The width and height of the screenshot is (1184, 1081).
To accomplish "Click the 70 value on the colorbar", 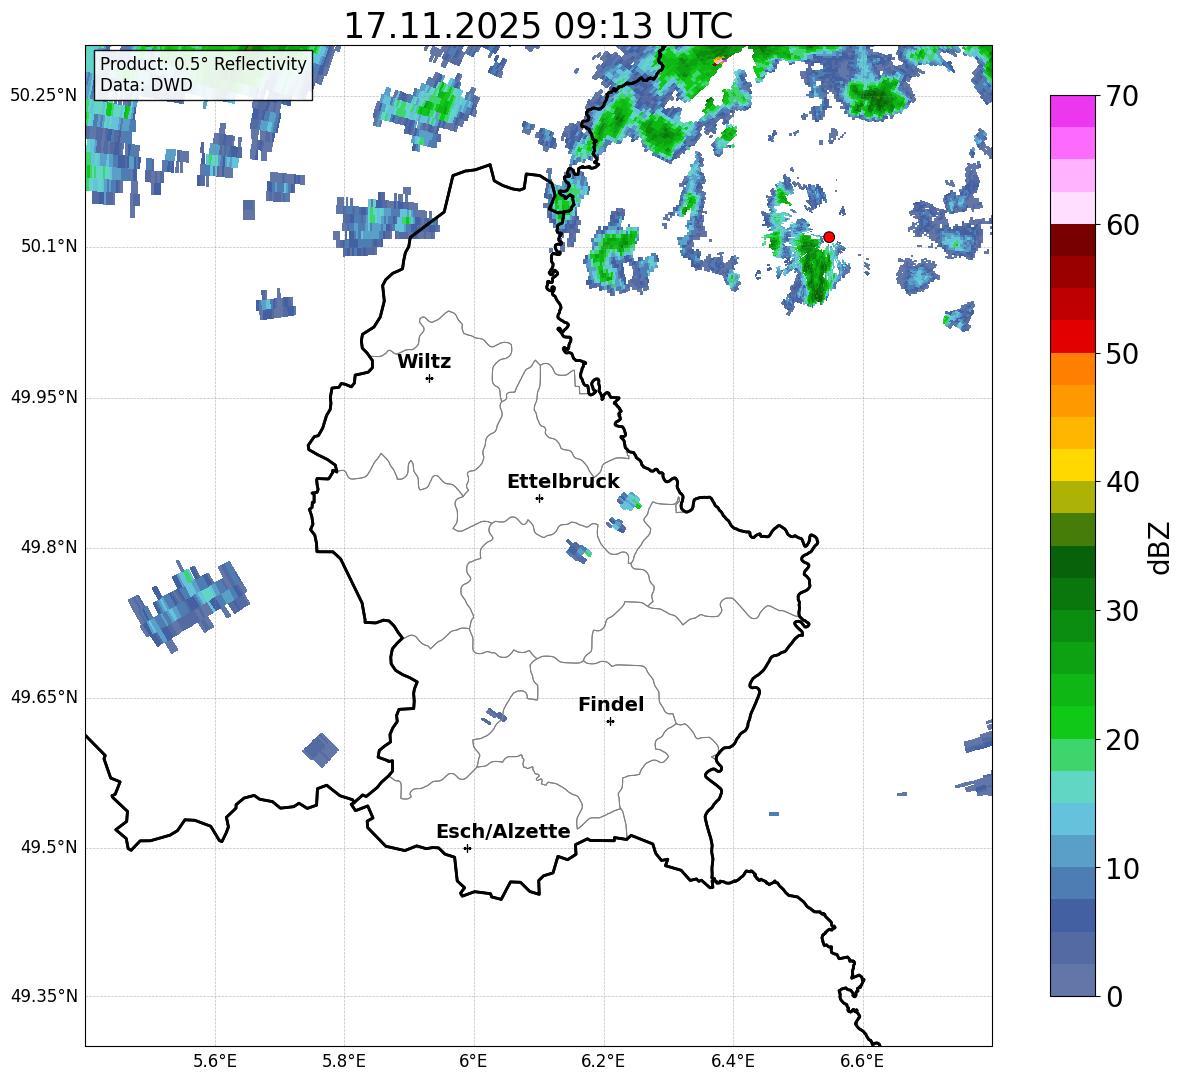I will pos(1121,96).
